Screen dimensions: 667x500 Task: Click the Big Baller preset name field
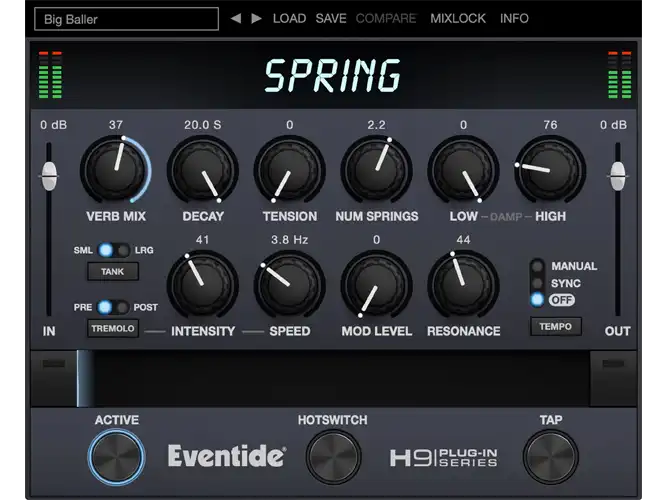pyautogui.click(x=126, y=19)
